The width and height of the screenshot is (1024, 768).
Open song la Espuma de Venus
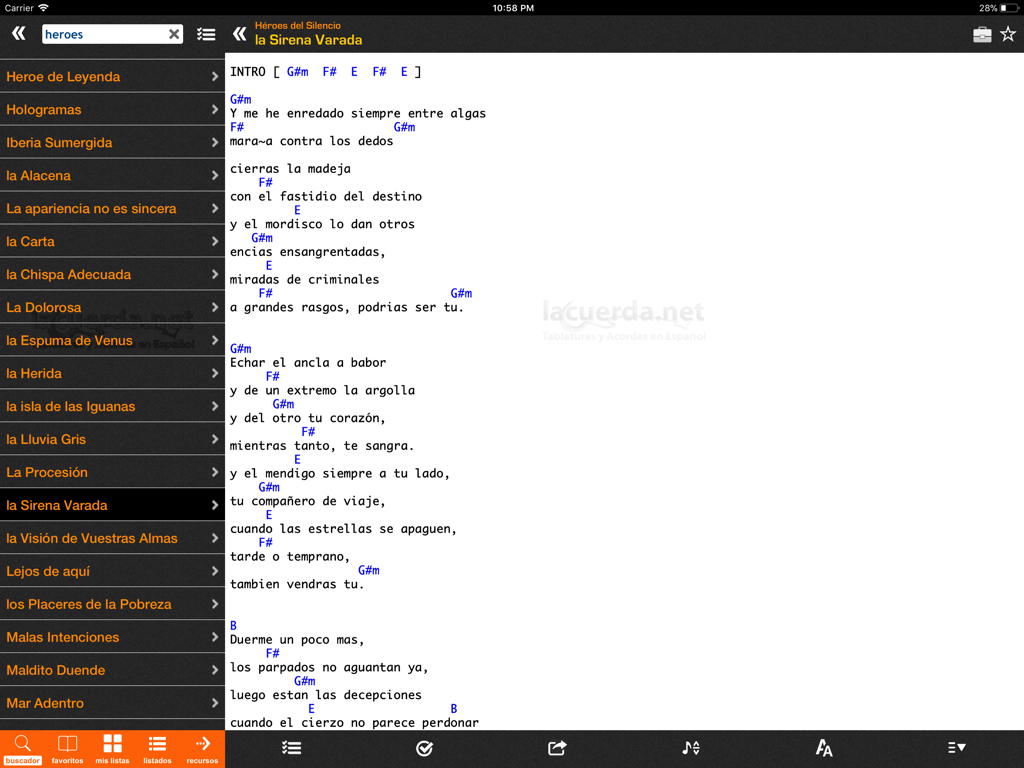[x=112, y=340]
